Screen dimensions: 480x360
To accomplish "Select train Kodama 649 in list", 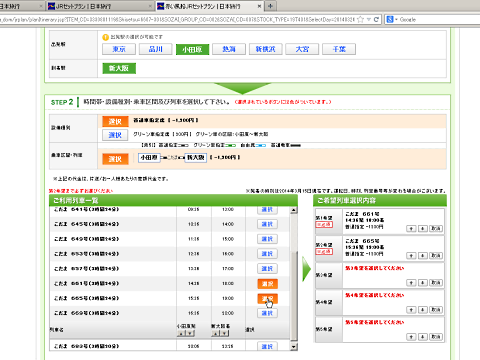I will point(267,239).
